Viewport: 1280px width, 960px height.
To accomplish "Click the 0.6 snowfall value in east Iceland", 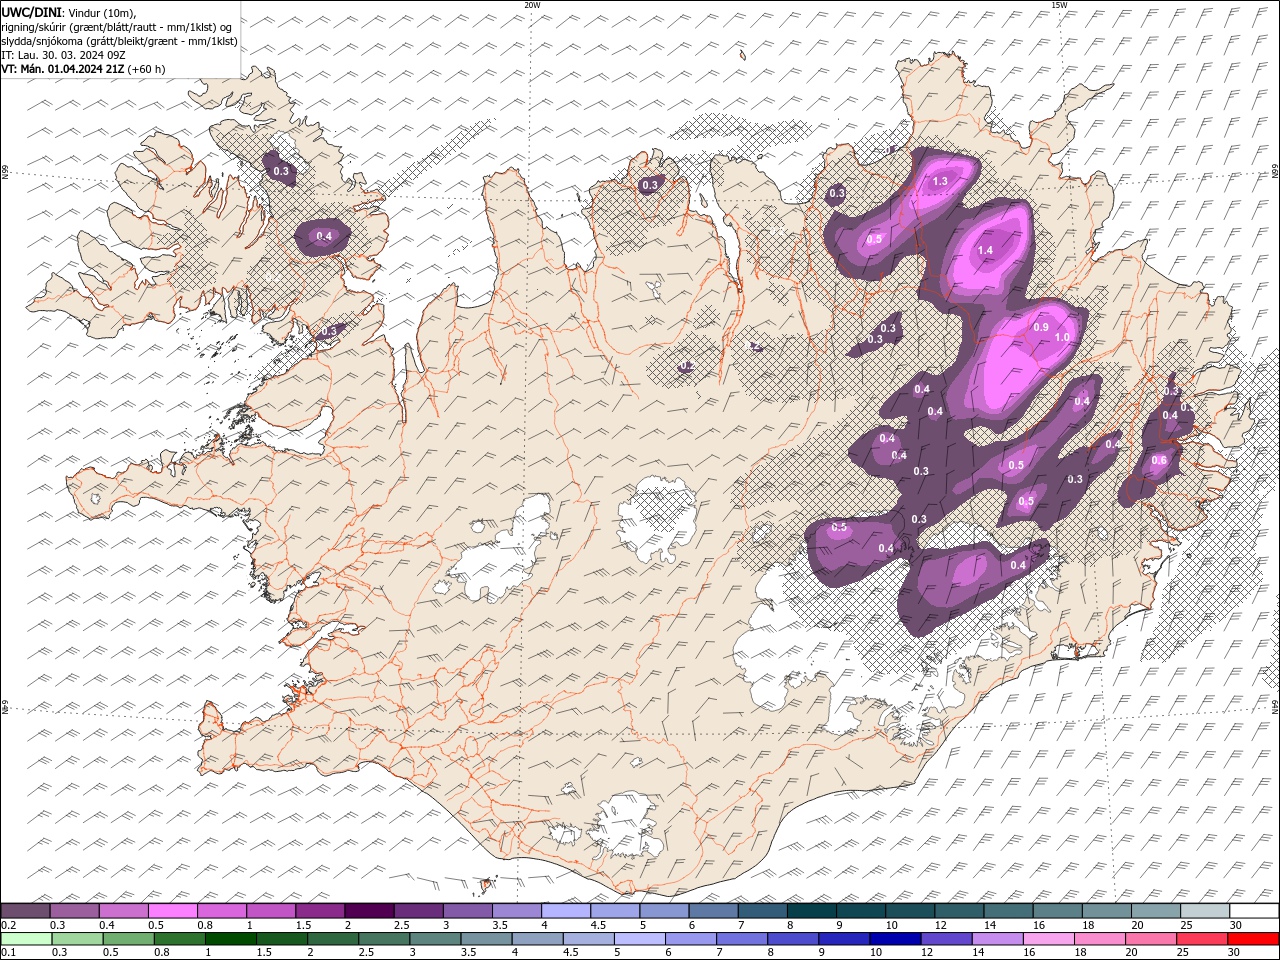I will click(1159, 460).
